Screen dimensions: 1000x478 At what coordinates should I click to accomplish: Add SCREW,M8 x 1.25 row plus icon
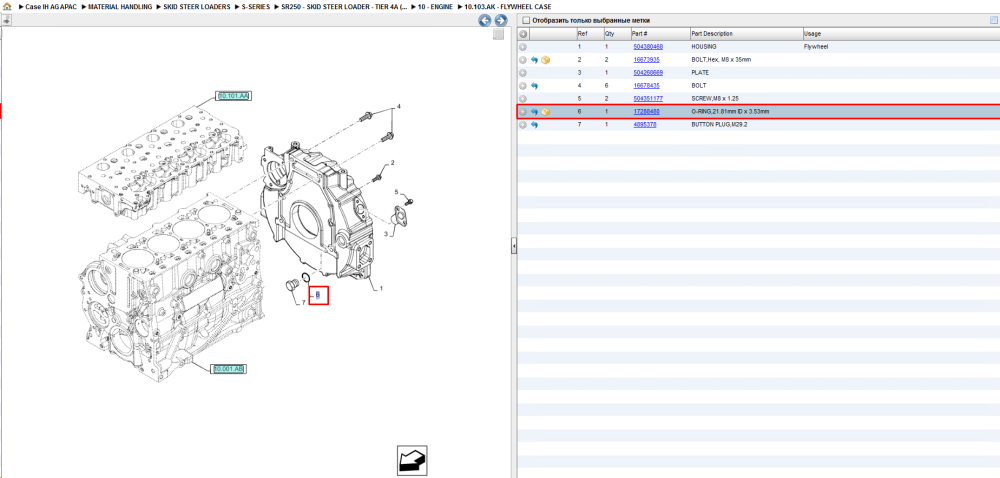523,99
